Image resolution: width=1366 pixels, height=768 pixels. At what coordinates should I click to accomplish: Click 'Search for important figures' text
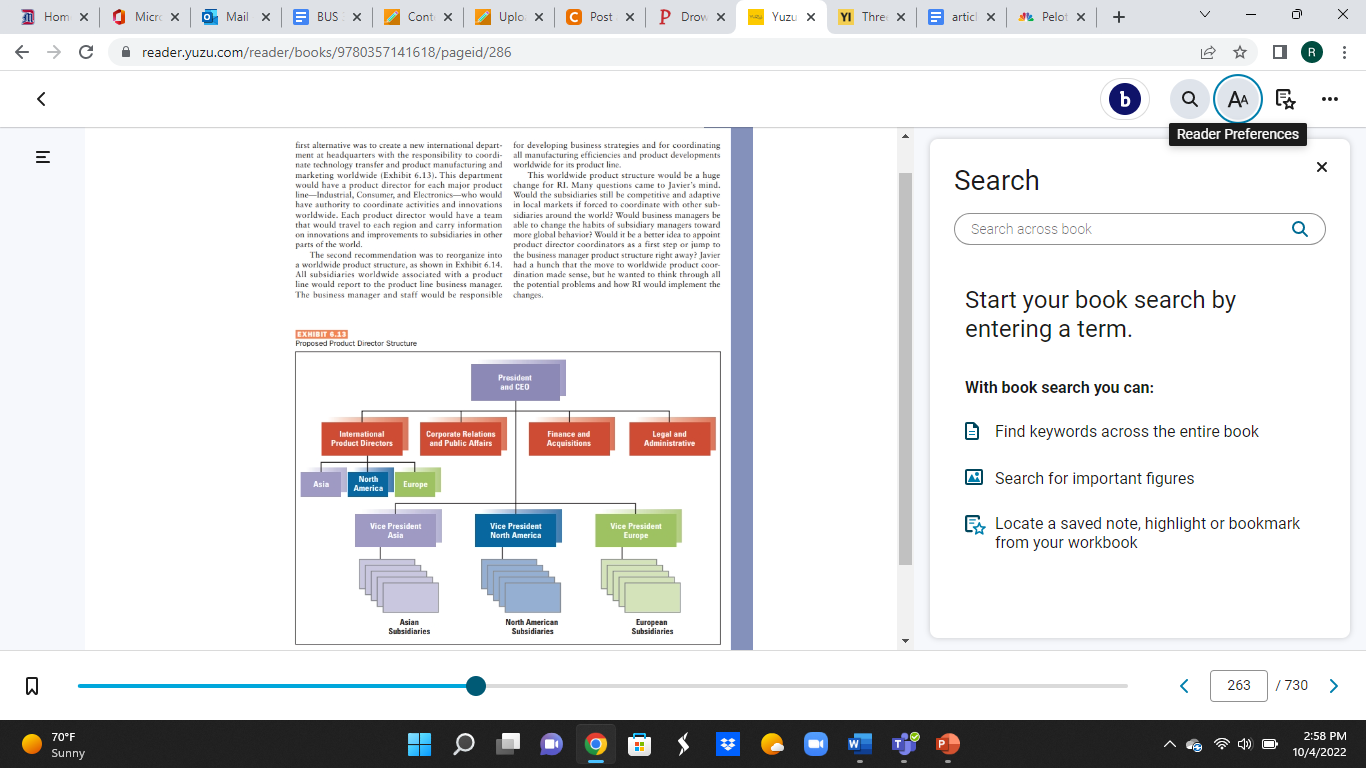pos(1094,478)
